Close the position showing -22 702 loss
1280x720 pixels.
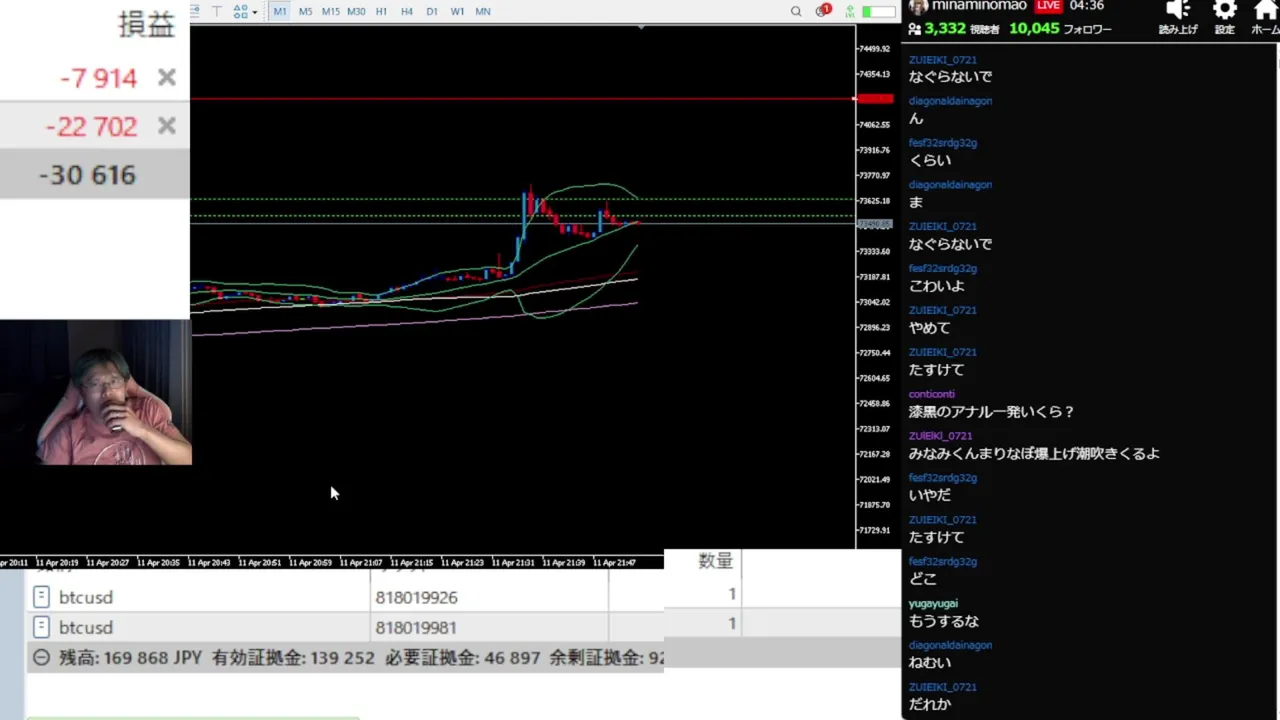[166, 125]
